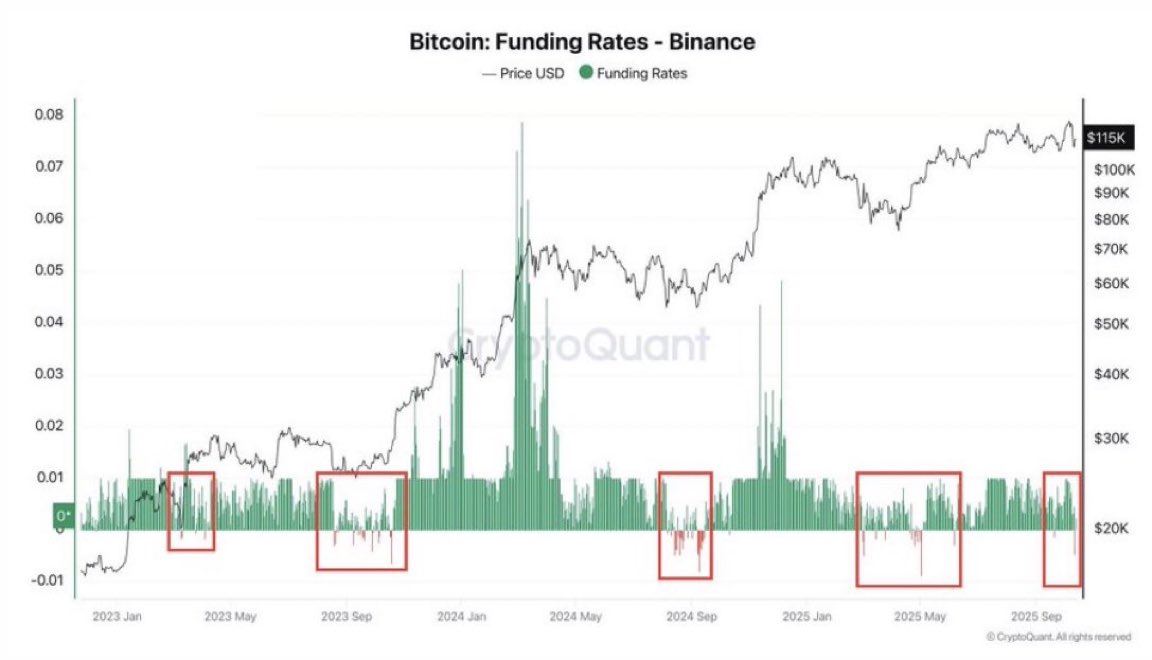Click the chart title Bitcoin Funding Rates

[581, 42]
